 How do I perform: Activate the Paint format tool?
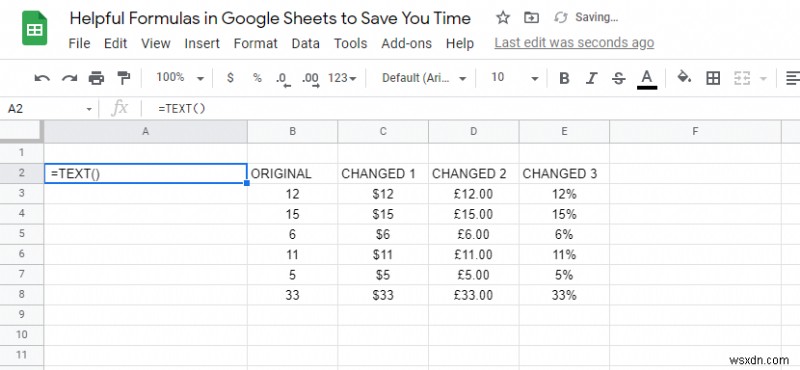pos(123,78)
